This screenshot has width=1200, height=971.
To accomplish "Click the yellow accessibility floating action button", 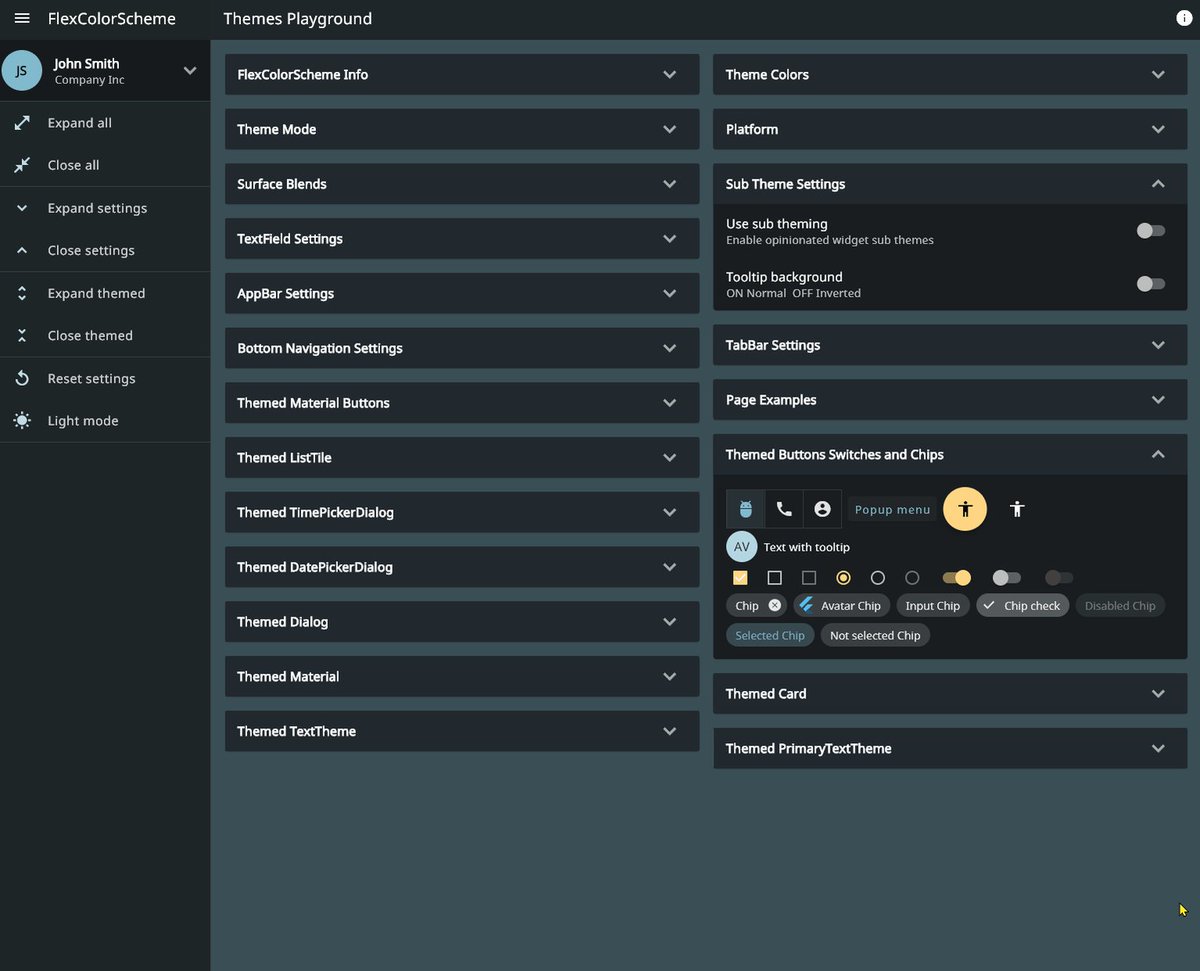I will click(965, 509).
